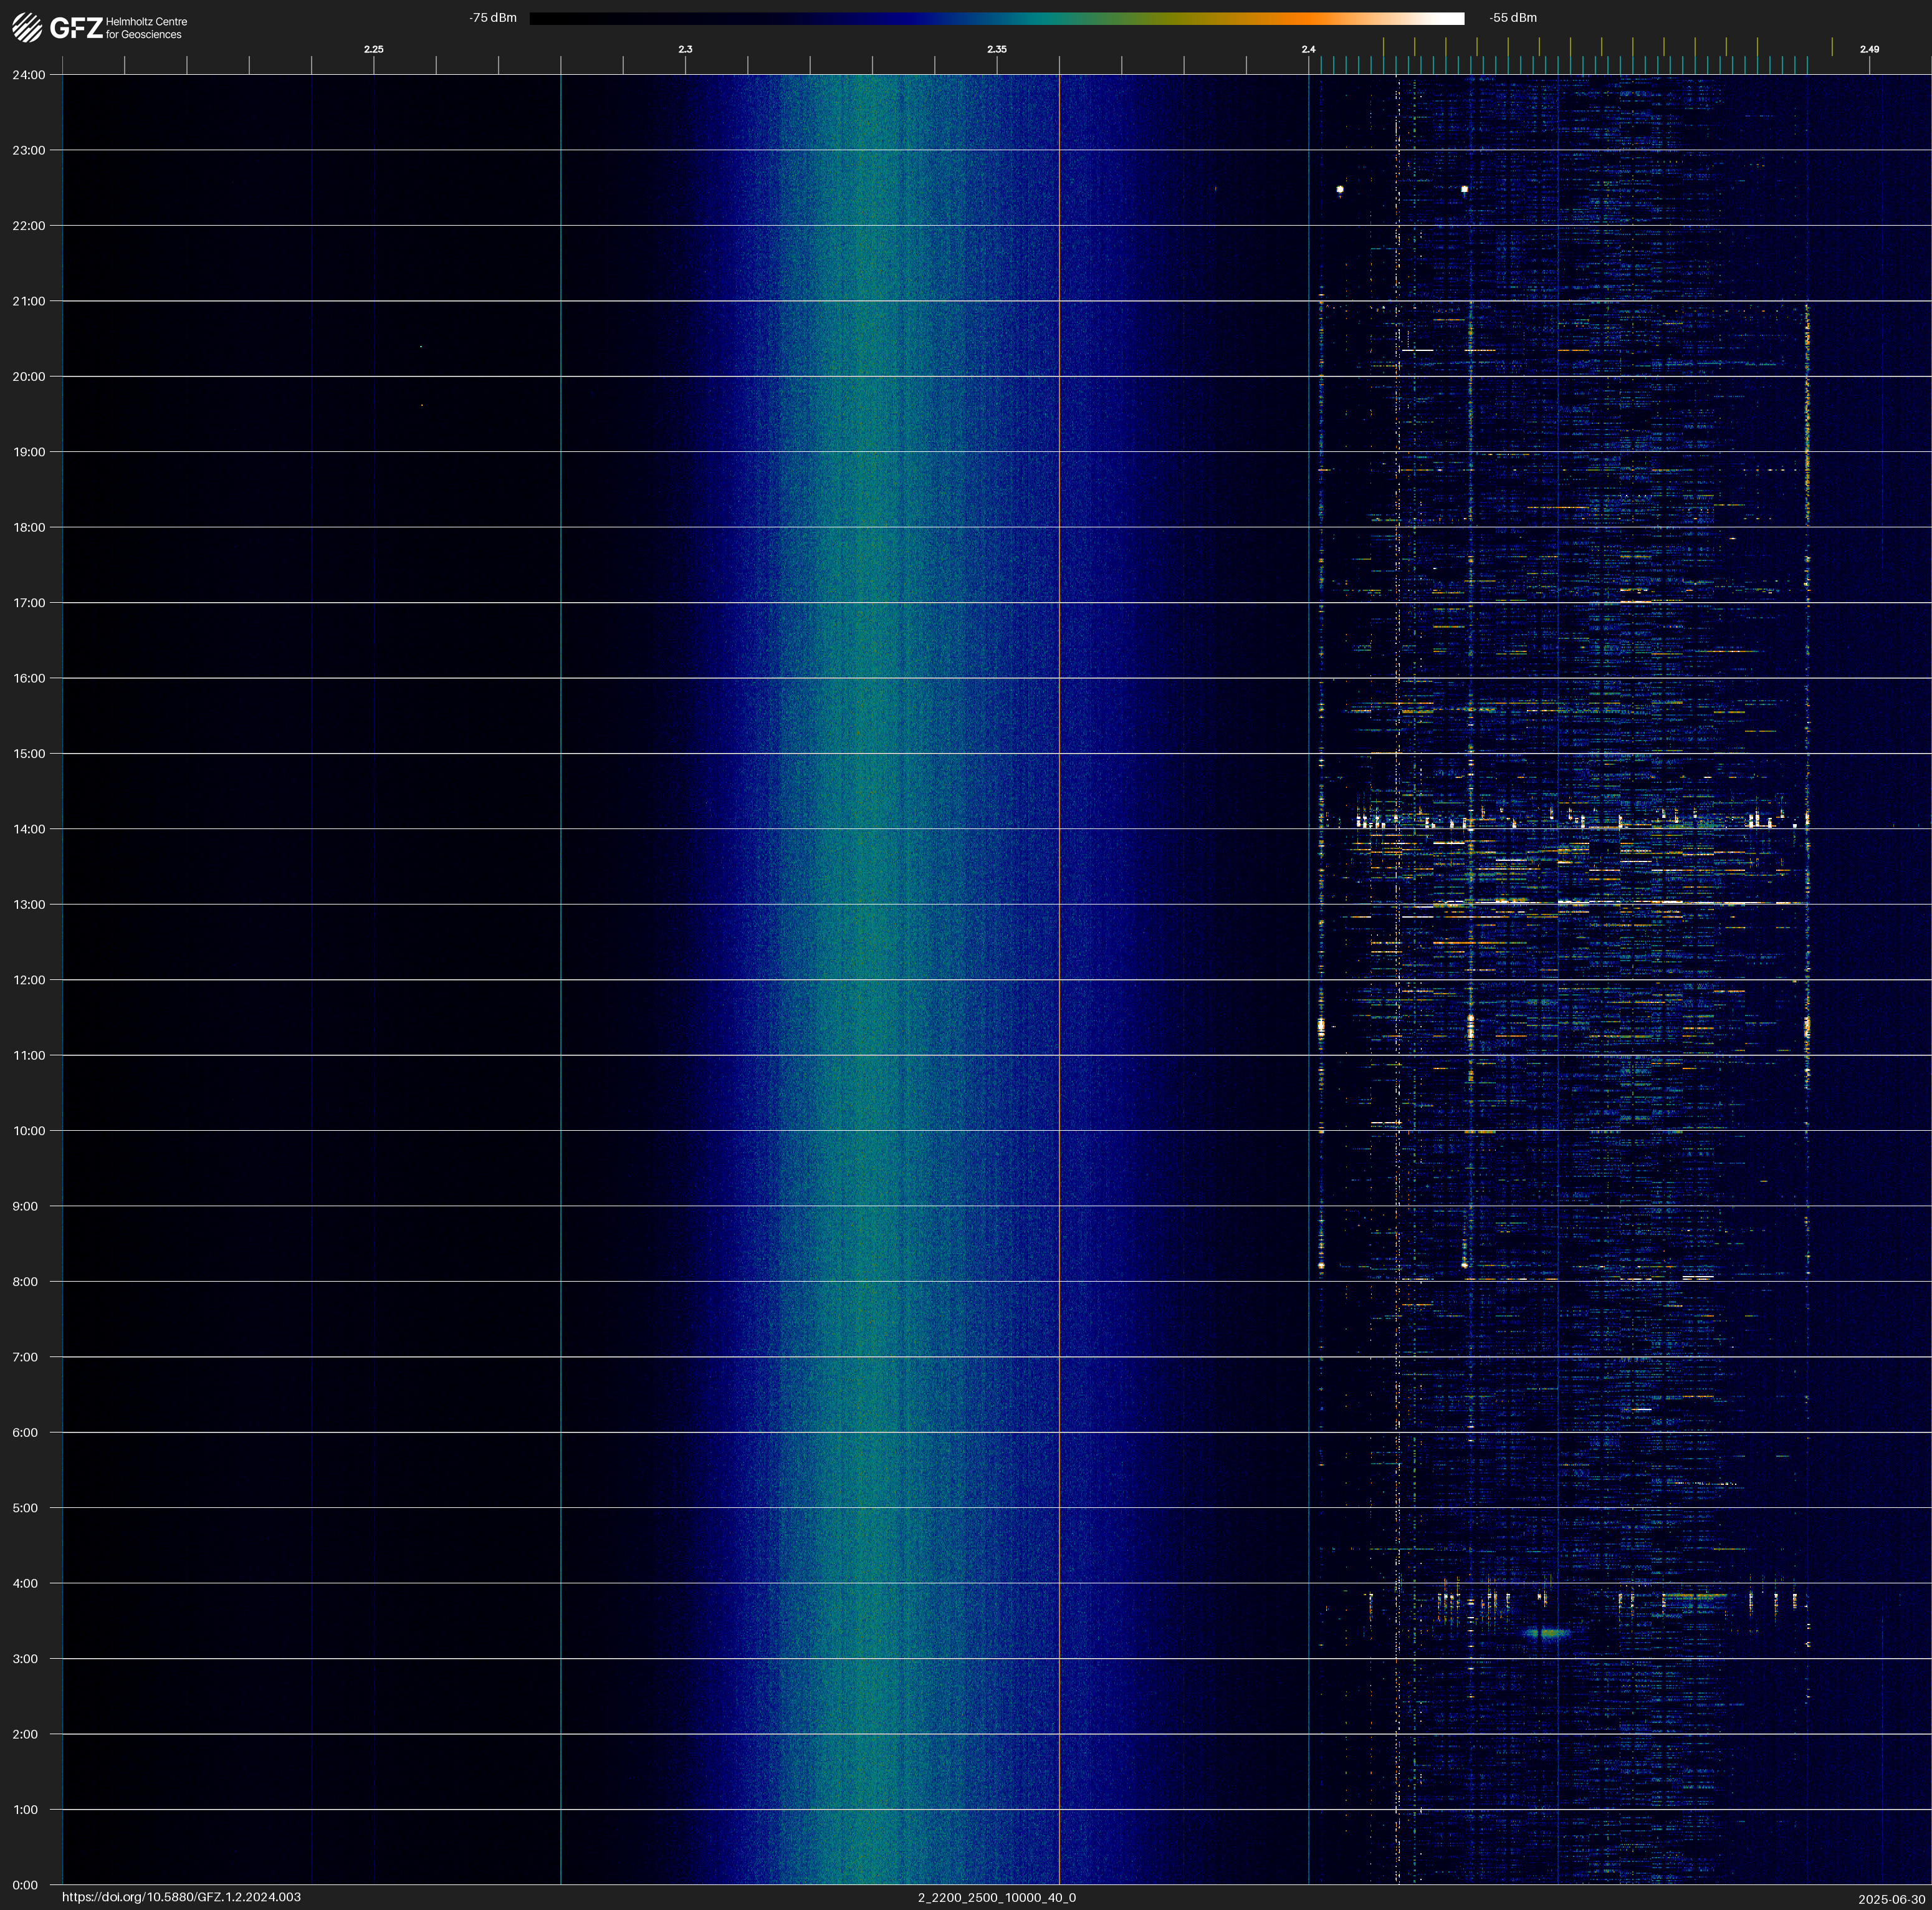The width and height of the screenshot is (1932, 1910).
Task: Click the 2.35 frequency tick label
Action: [x=996, y=49]
